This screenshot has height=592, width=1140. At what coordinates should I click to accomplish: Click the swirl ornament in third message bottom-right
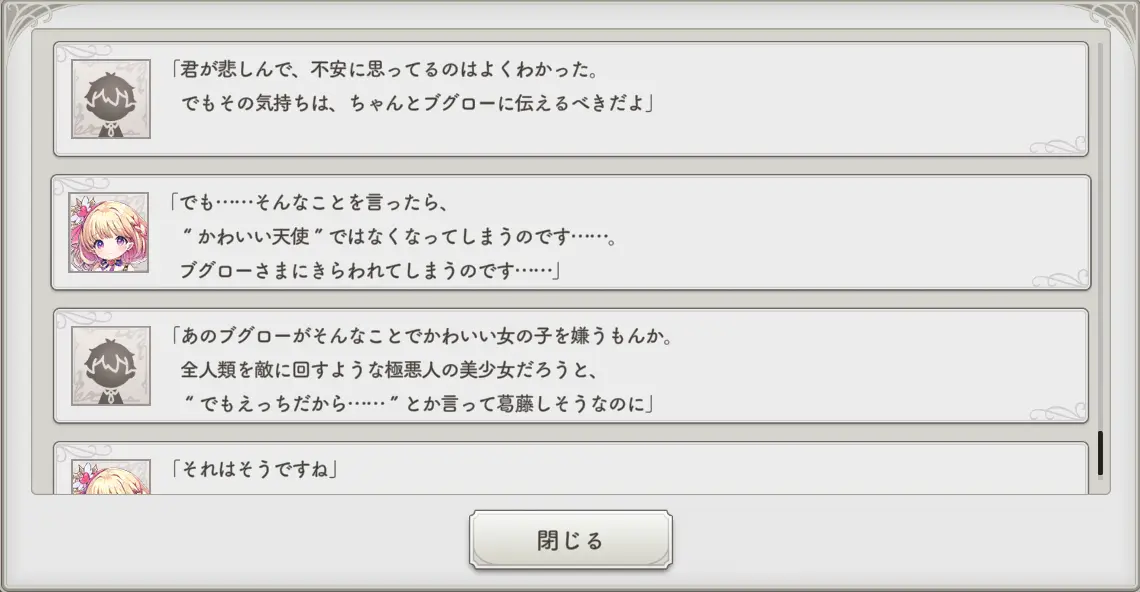click(1059, 413)
